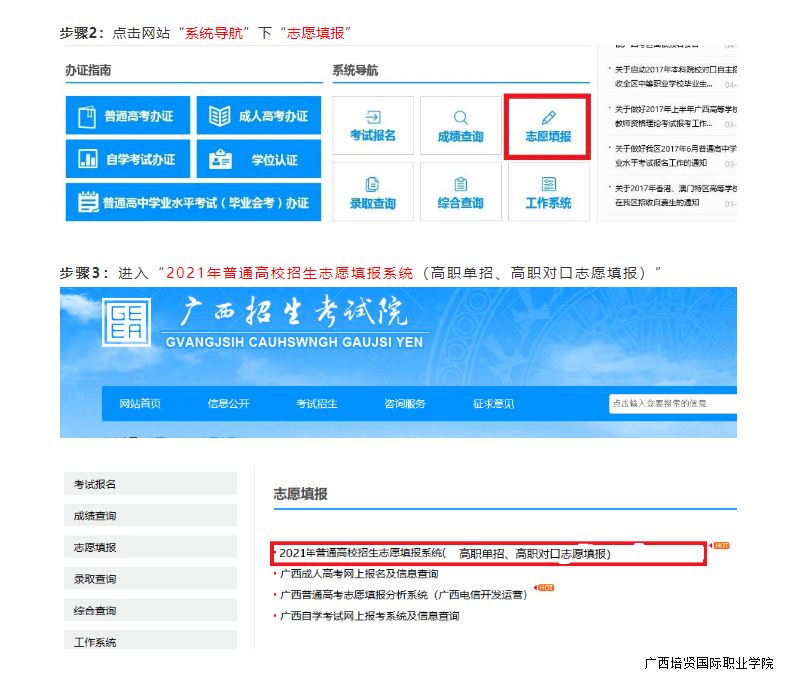Click 广西自学考试网上报考系统 link

pos(369,615)
